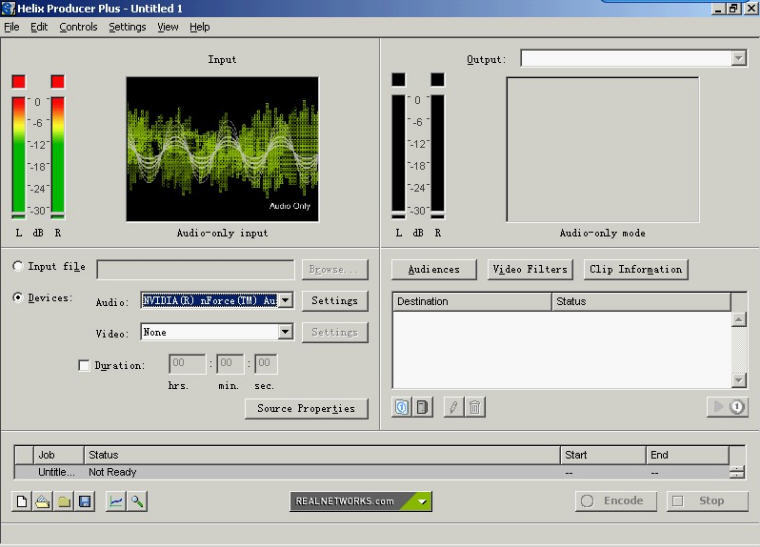This screenshot has width=760, height=547.
Task: Expand the Video device dropdown
Action: 285,332
